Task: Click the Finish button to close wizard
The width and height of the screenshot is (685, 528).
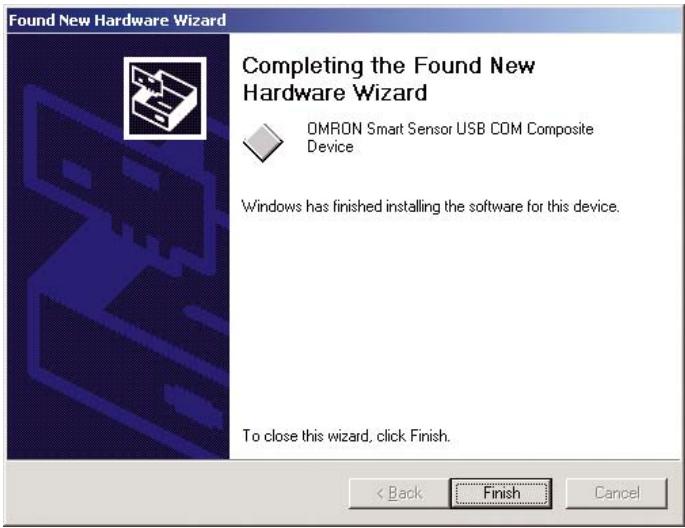Action: (501, 493)
